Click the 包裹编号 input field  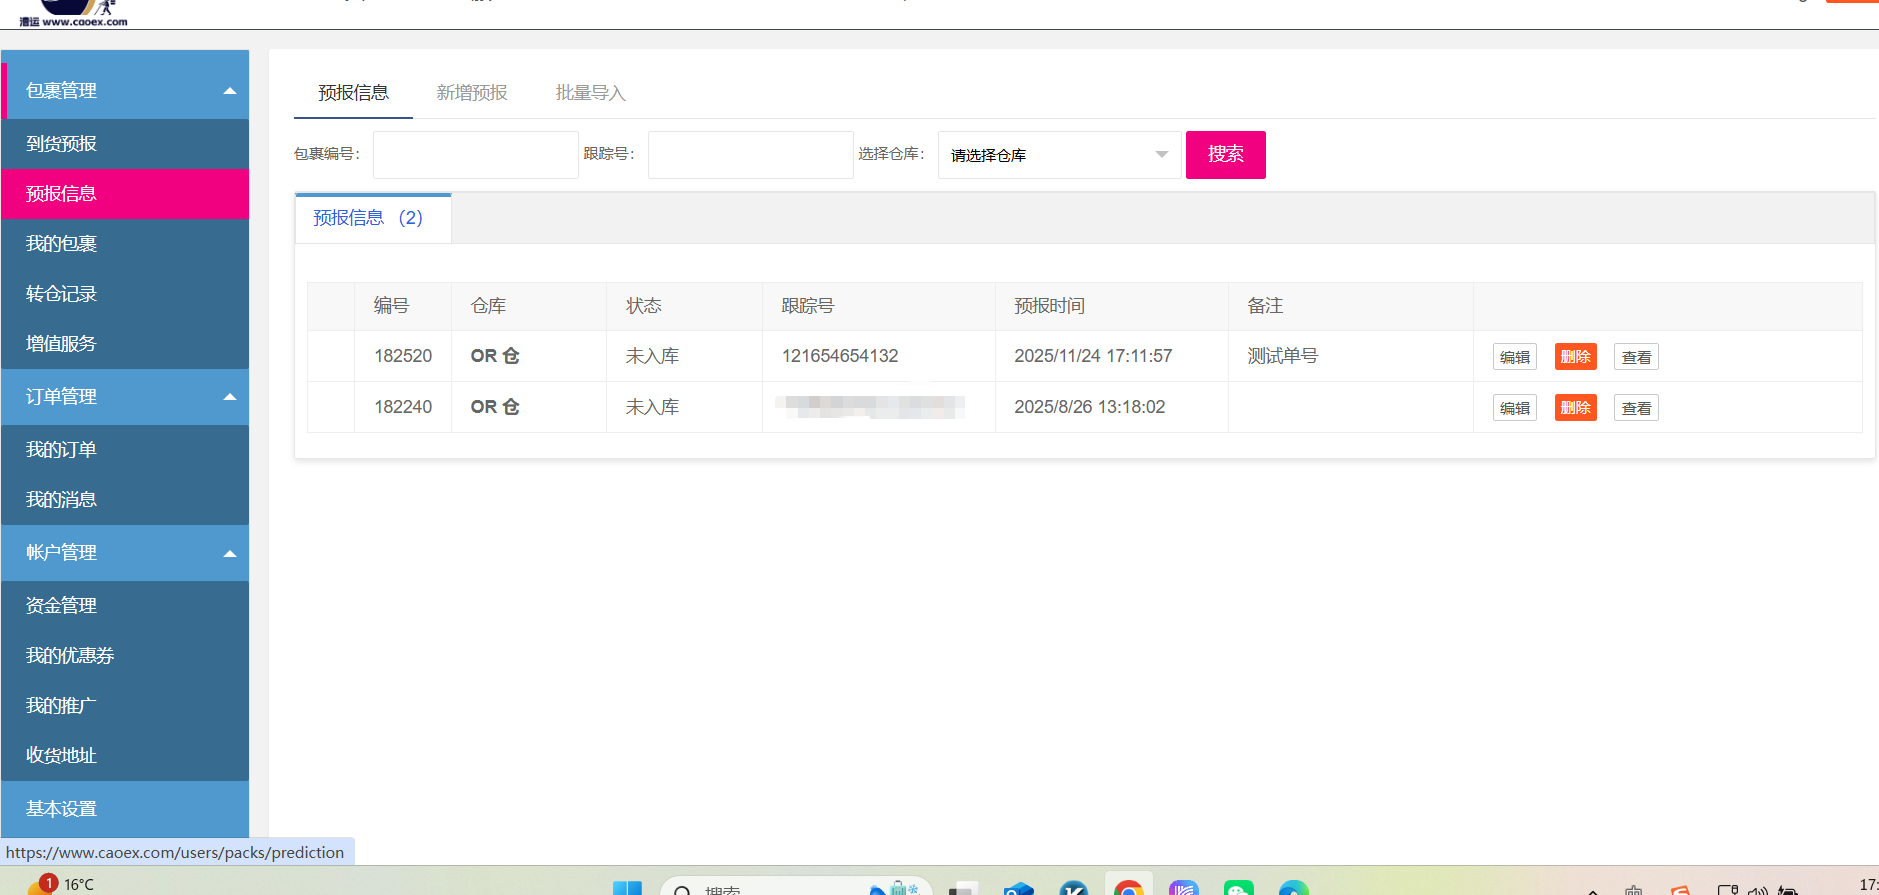click(x=475, y=155)
